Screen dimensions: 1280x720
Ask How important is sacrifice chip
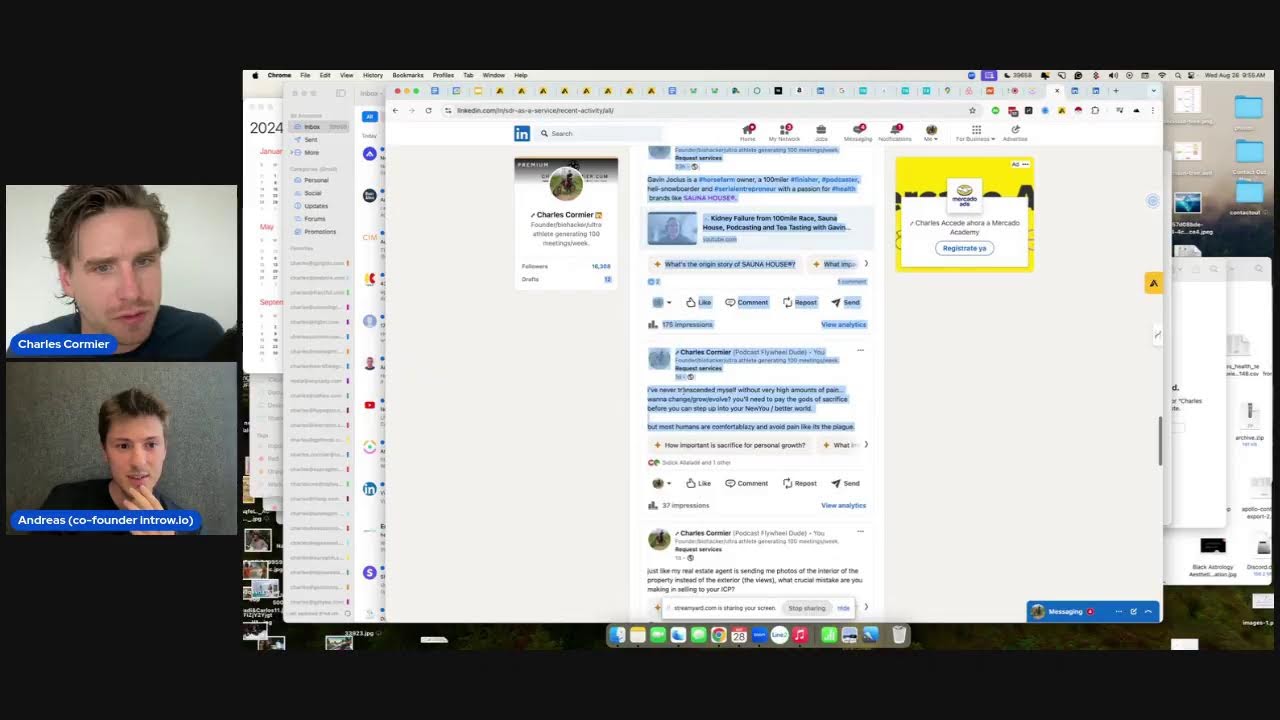[x=729, y=445]
